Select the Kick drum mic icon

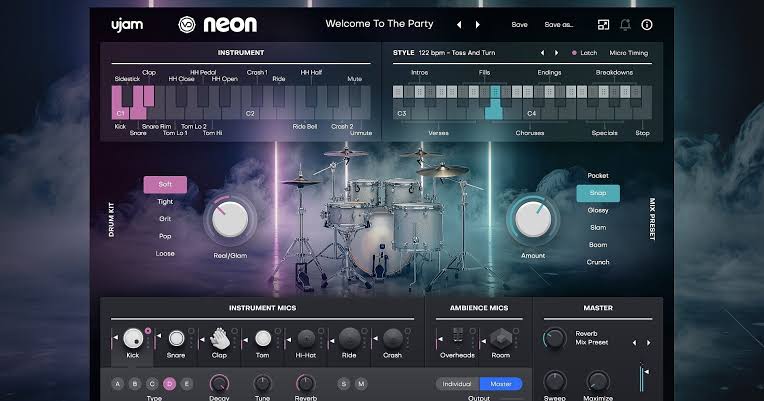click(133, 338)
